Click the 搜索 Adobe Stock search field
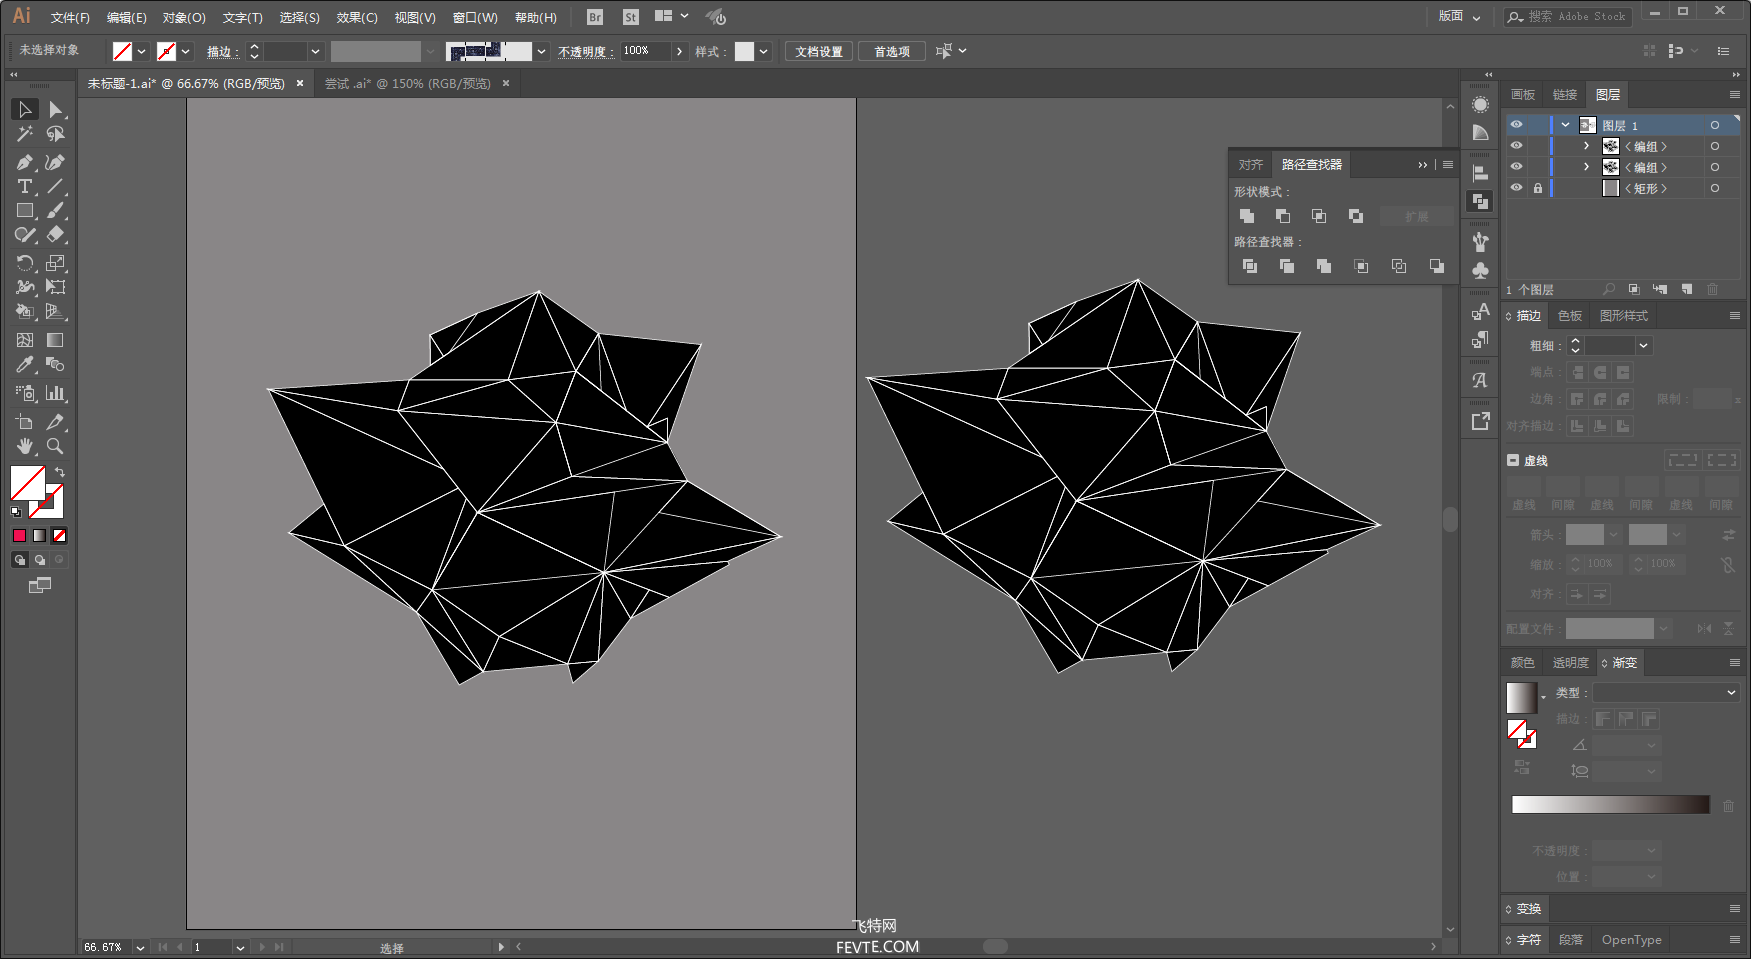Viewport: 1751px width, 959px height. (1568, 17)
